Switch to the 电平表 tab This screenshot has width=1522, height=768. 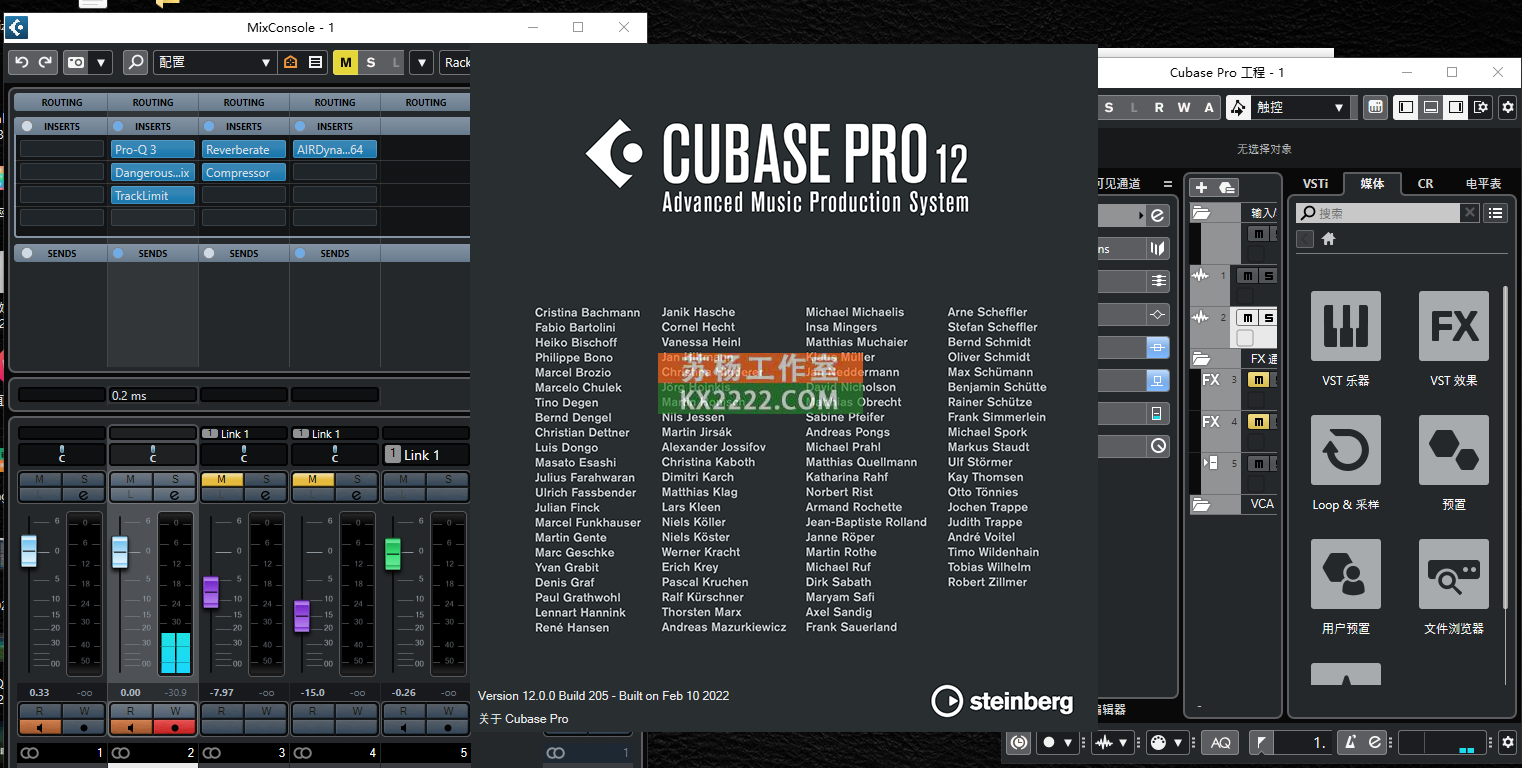[x=1484, y=183]
